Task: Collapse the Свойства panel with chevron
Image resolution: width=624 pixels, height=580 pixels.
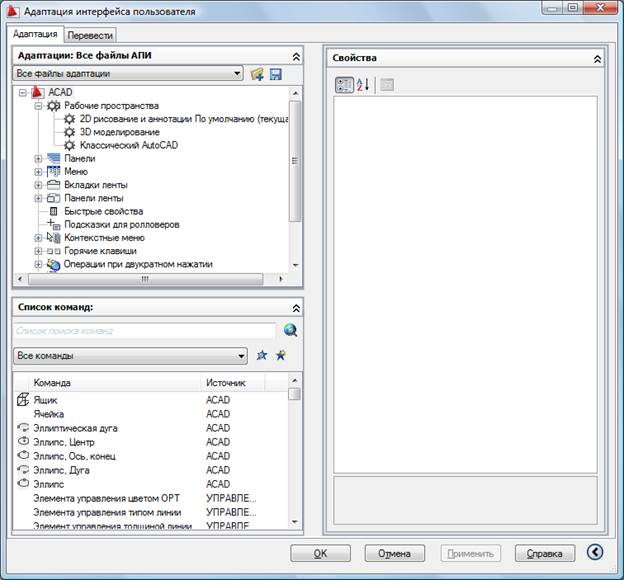Action: point(597,59)
